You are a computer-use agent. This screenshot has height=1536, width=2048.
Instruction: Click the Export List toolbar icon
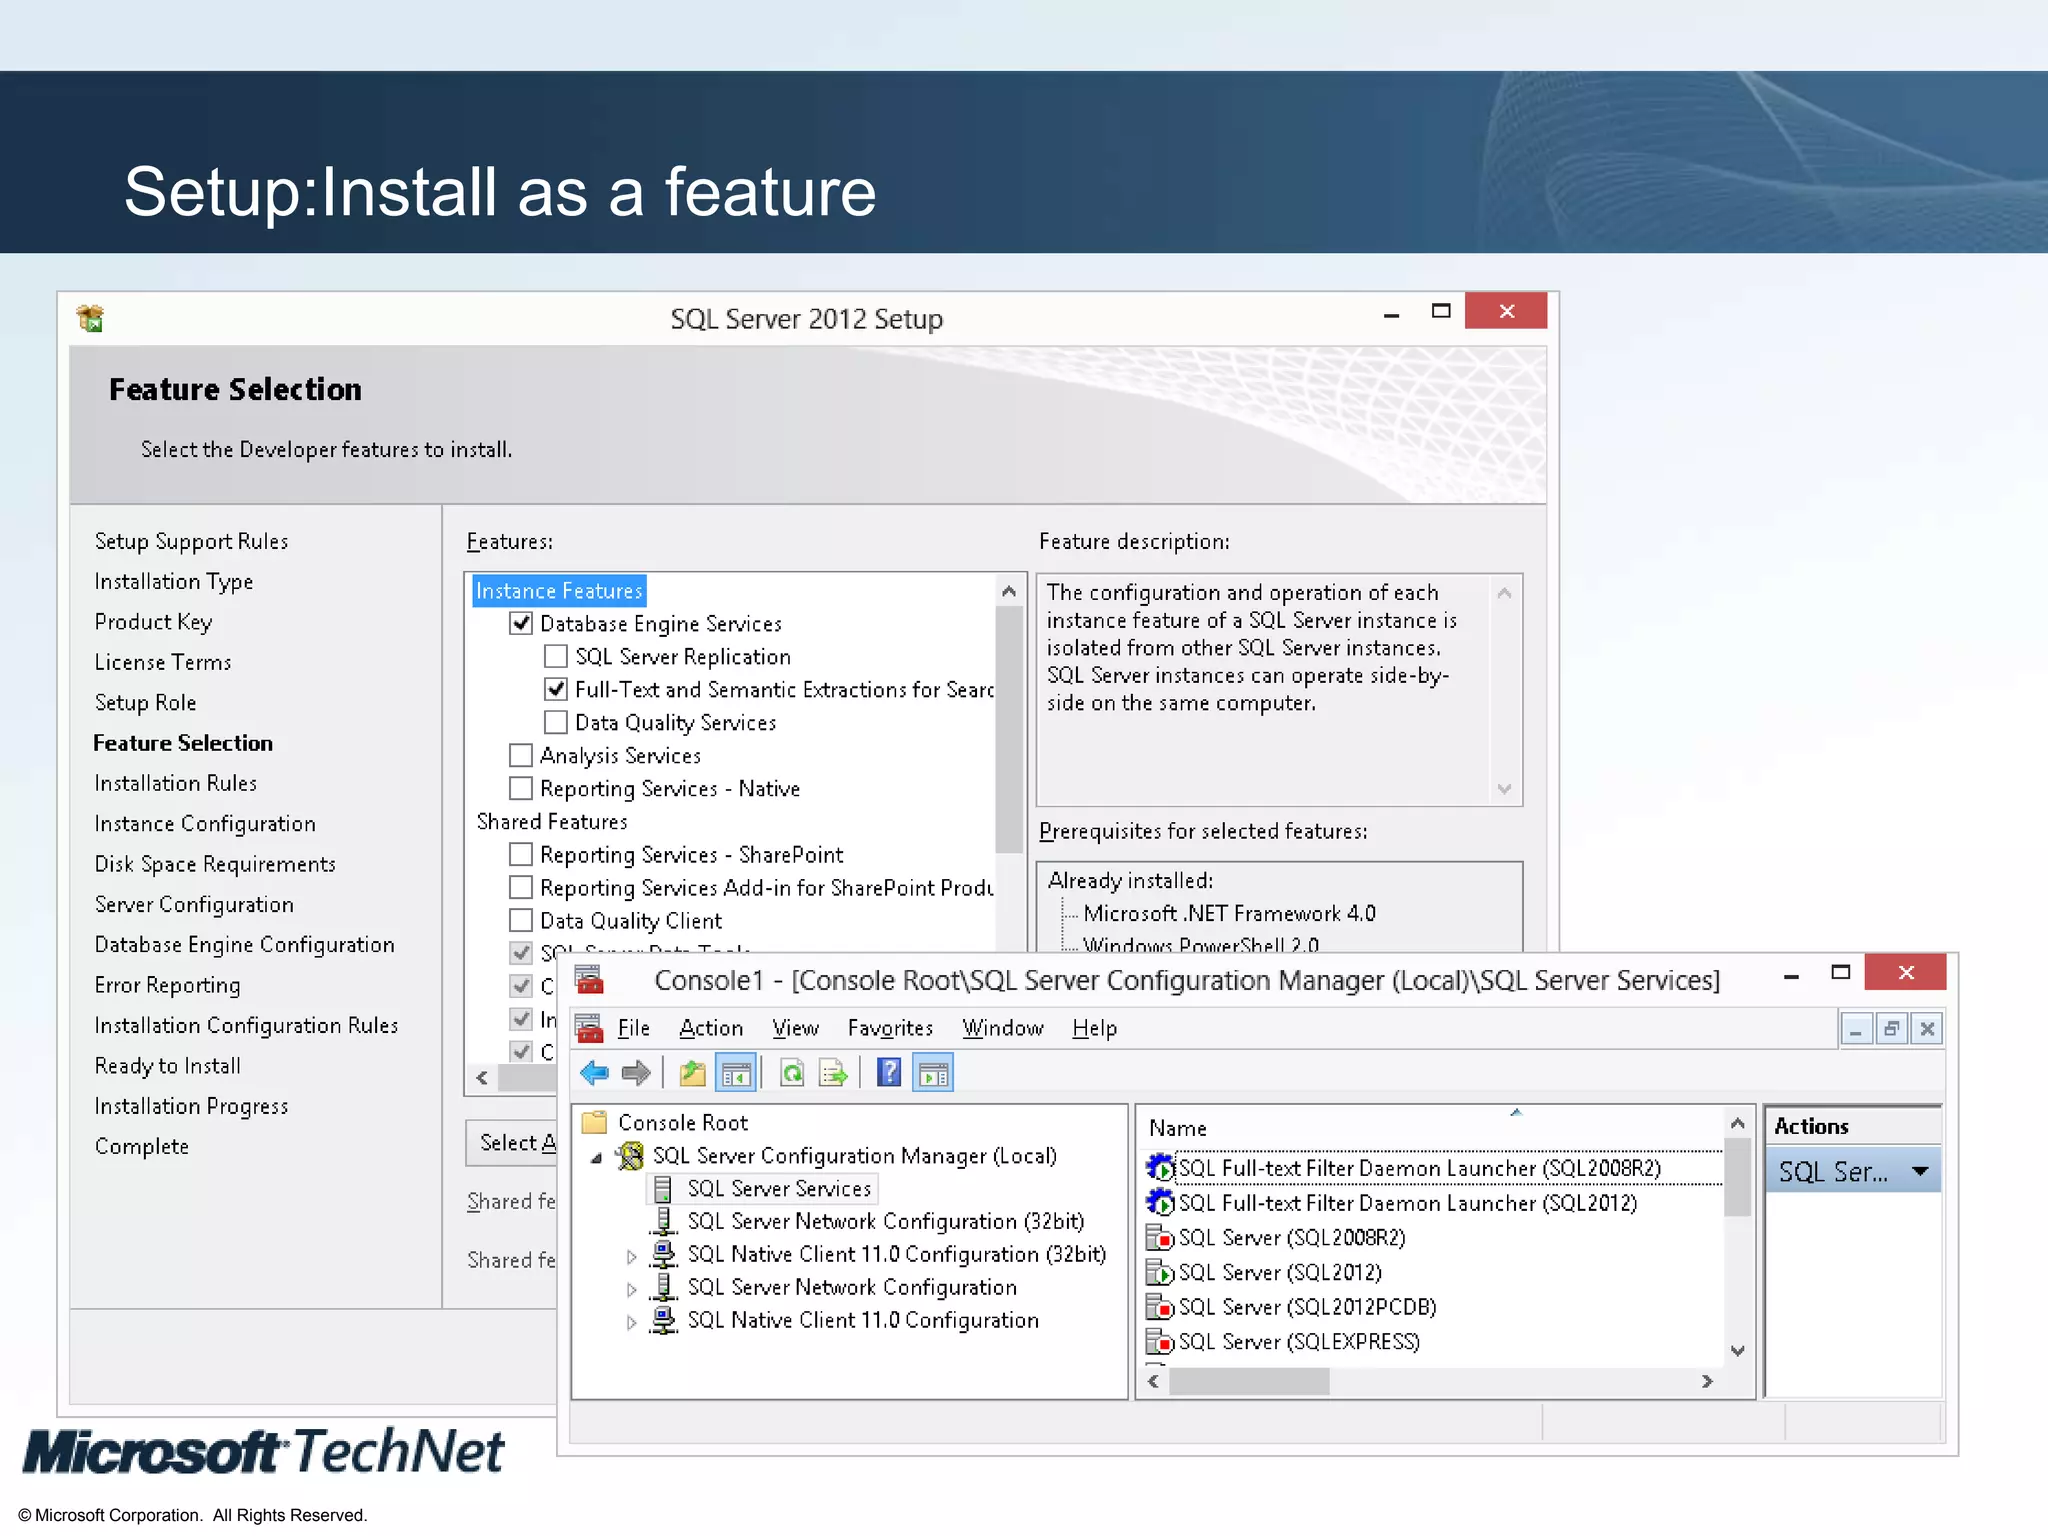pyautogui.click(x=833, y=1074)
